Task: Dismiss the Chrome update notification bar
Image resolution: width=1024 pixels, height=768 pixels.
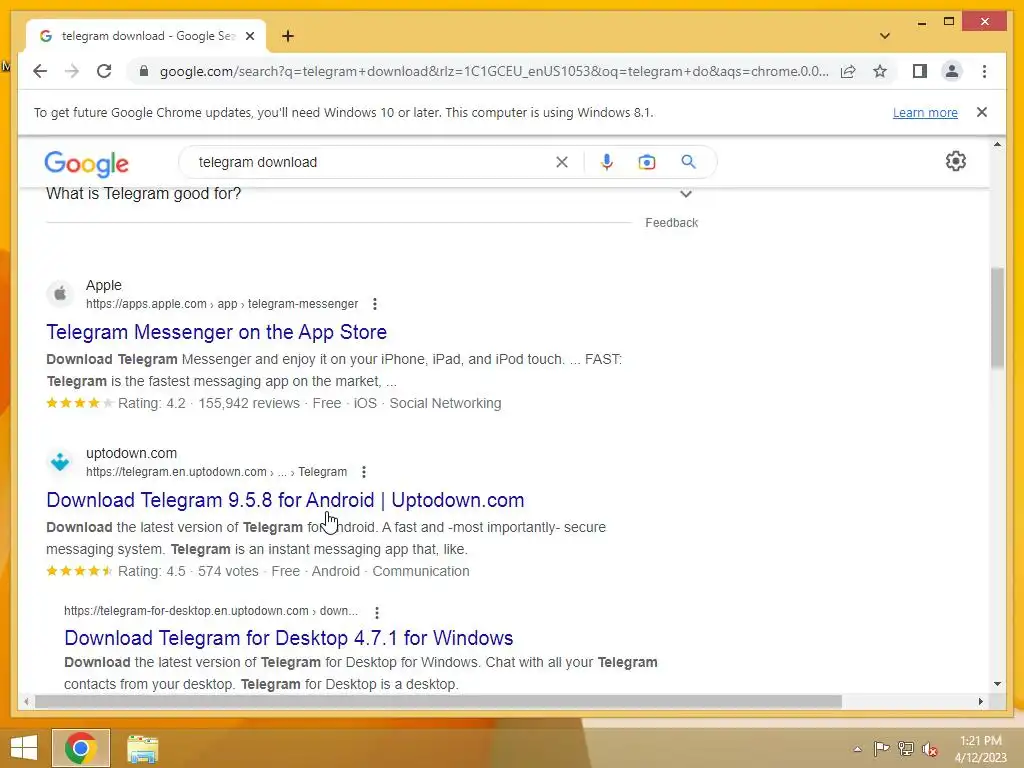Action: 982,112
